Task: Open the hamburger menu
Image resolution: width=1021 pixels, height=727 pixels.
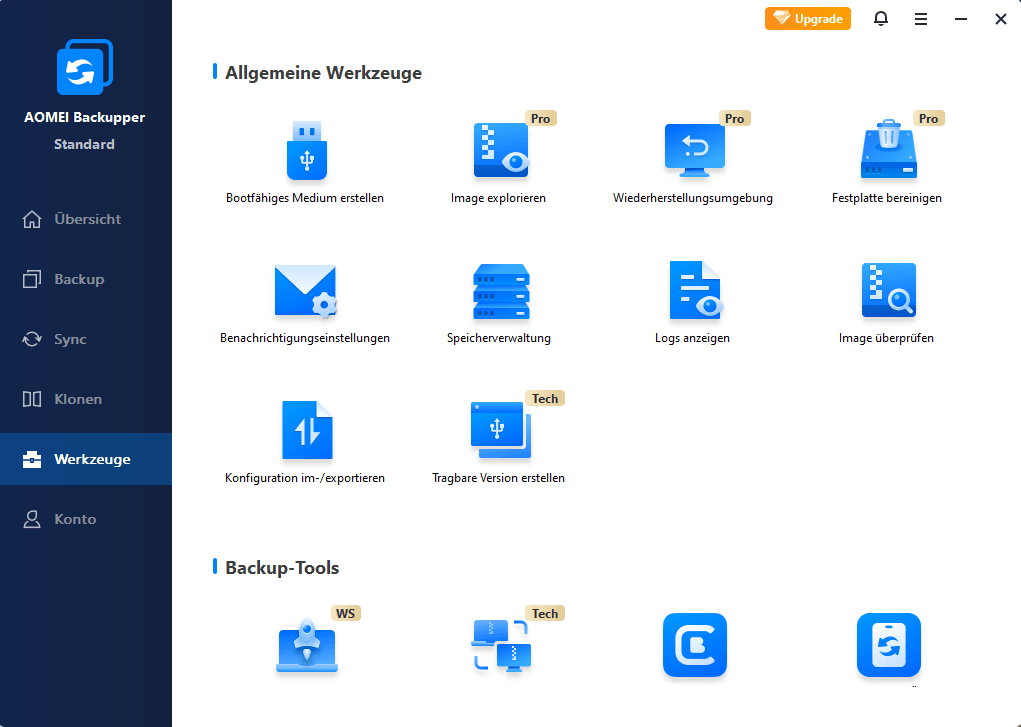Action: click(920, 18)
